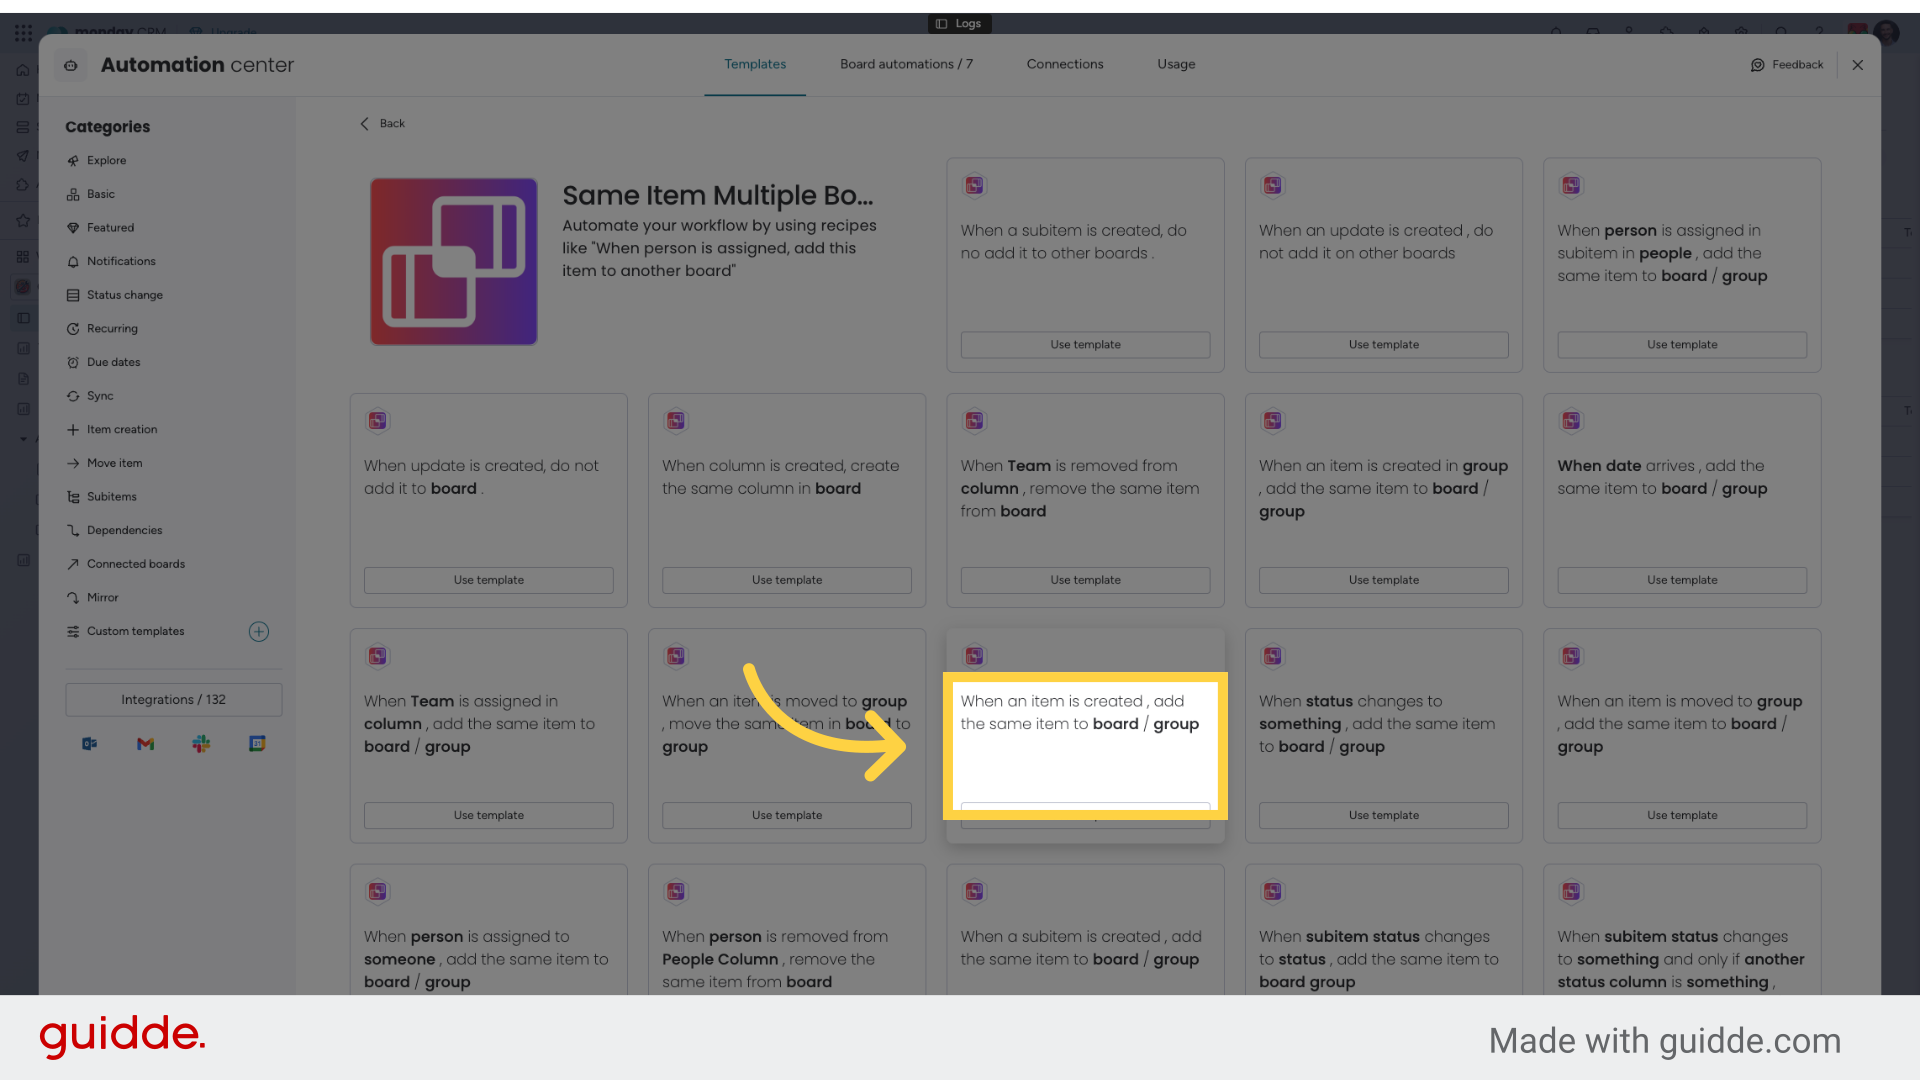
Task: Use template for Team assigned in column
Action: click(489, 815)
